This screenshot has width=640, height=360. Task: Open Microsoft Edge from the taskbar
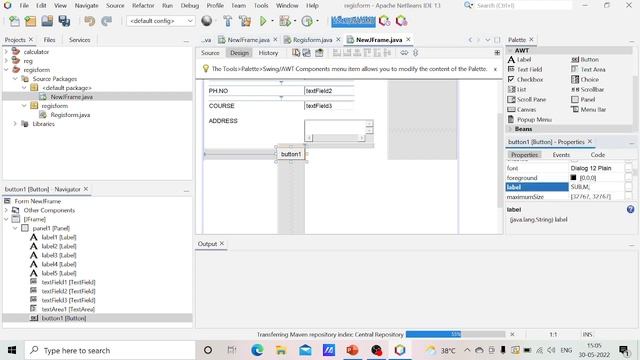[257, 350]
